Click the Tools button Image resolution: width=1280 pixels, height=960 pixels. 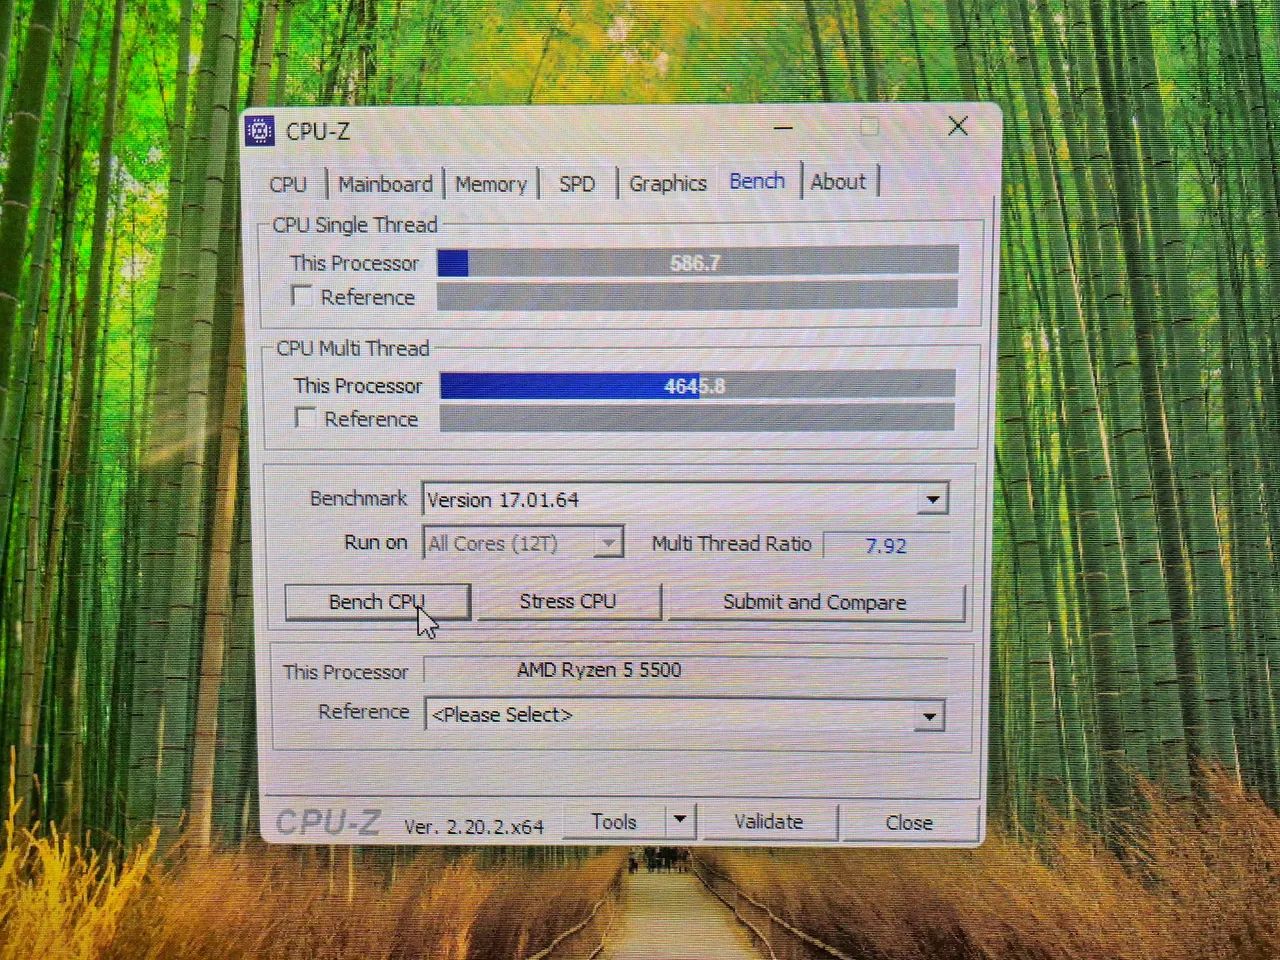614,822
